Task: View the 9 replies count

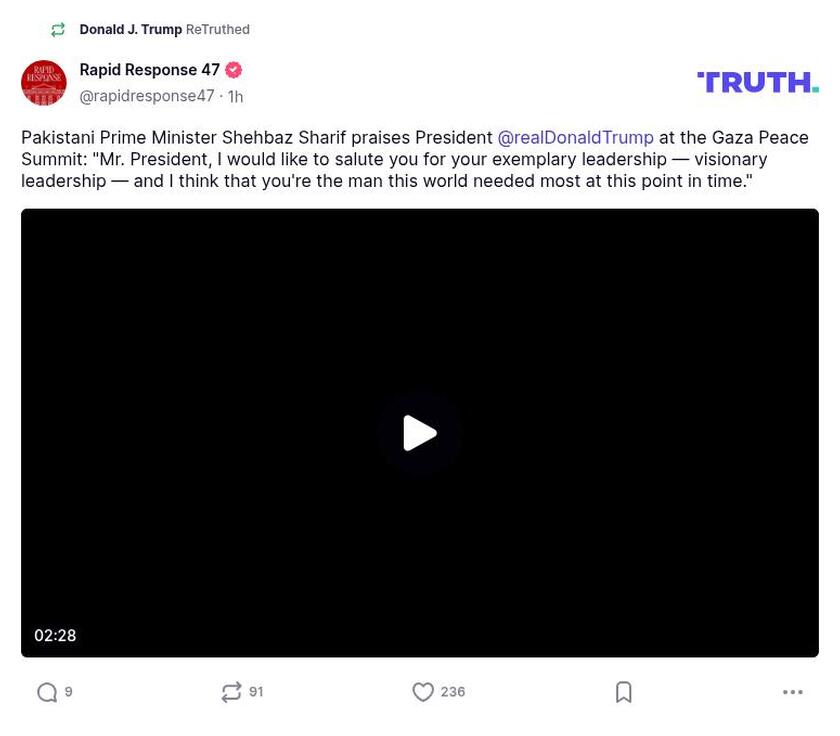Action: pyautogui.click(x=68, y=691)
